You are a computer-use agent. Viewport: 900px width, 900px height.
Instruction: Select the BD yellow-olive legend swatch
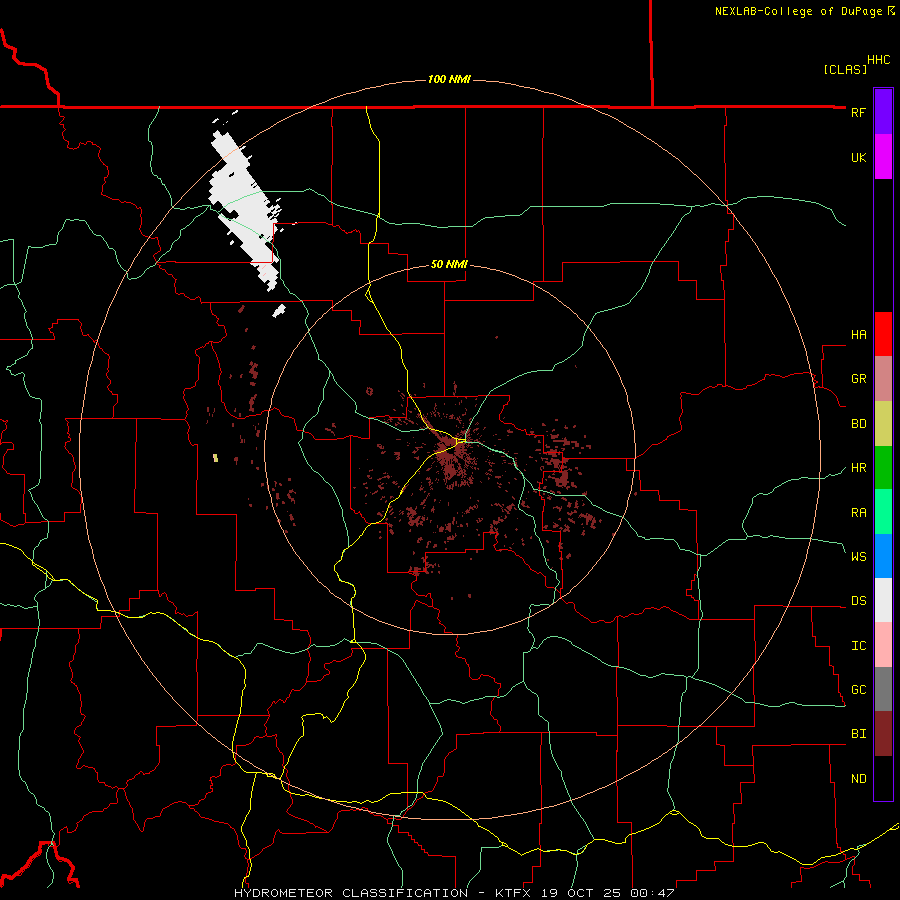tap(883, 424)
